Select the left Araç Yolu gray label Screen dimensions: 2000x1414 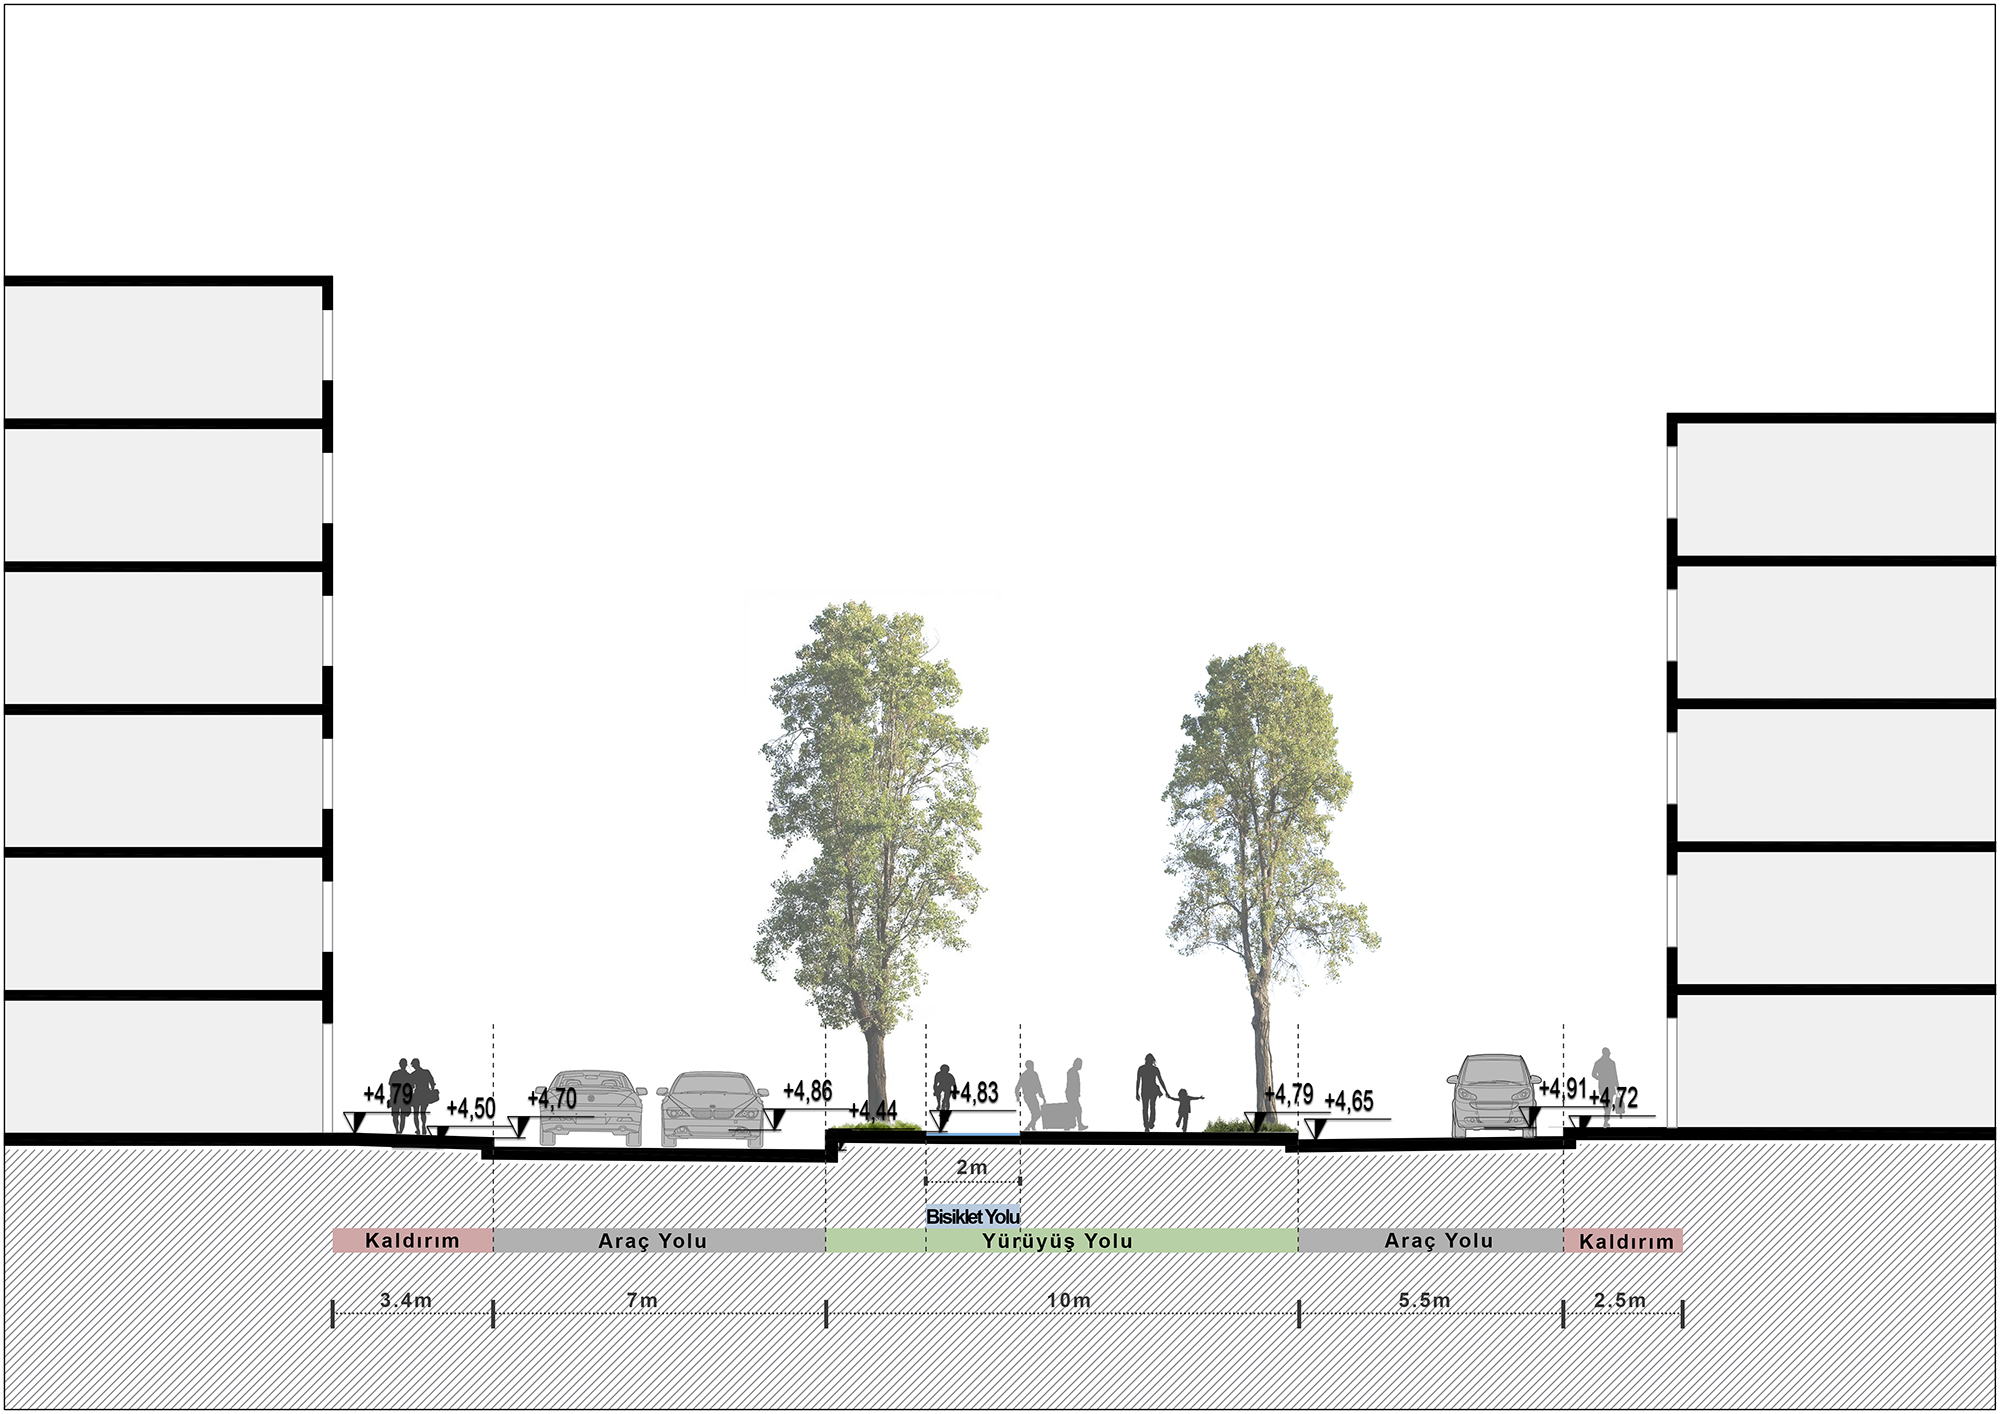tap(652, 1241)
